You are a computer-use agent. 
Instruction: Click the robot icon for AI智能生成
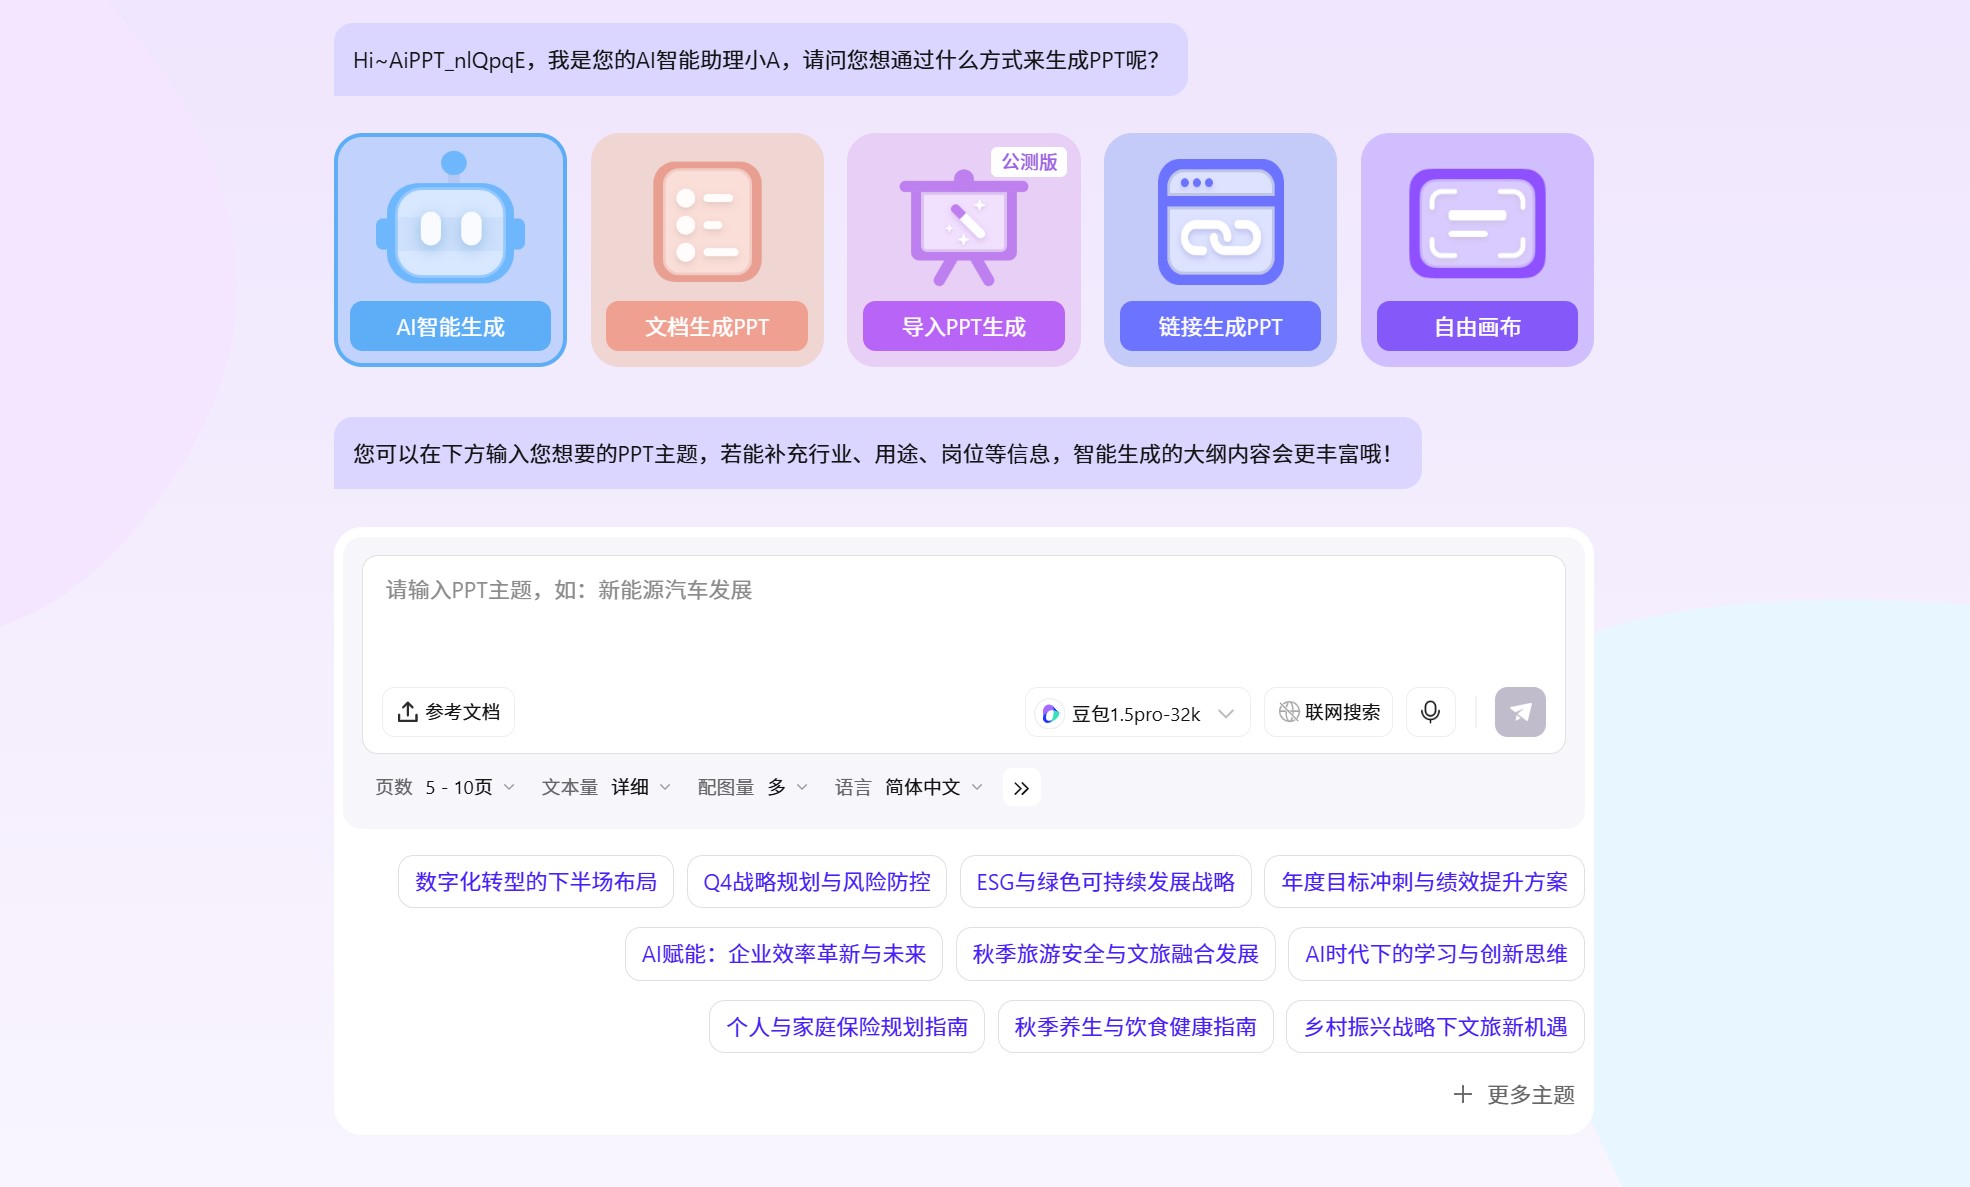pos(450,219)
